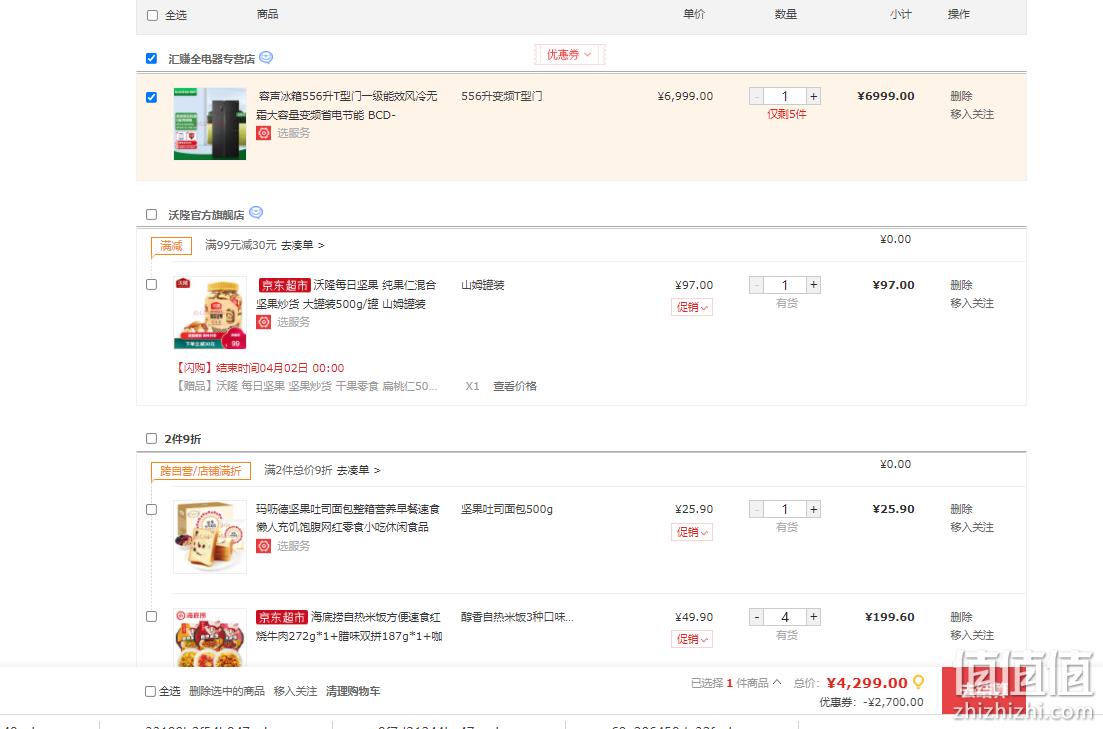Screen dimensions: 1103x729
Task: Uncheck the 容声冰箱 refrigerator item checkbox
Action: (151, 97)
